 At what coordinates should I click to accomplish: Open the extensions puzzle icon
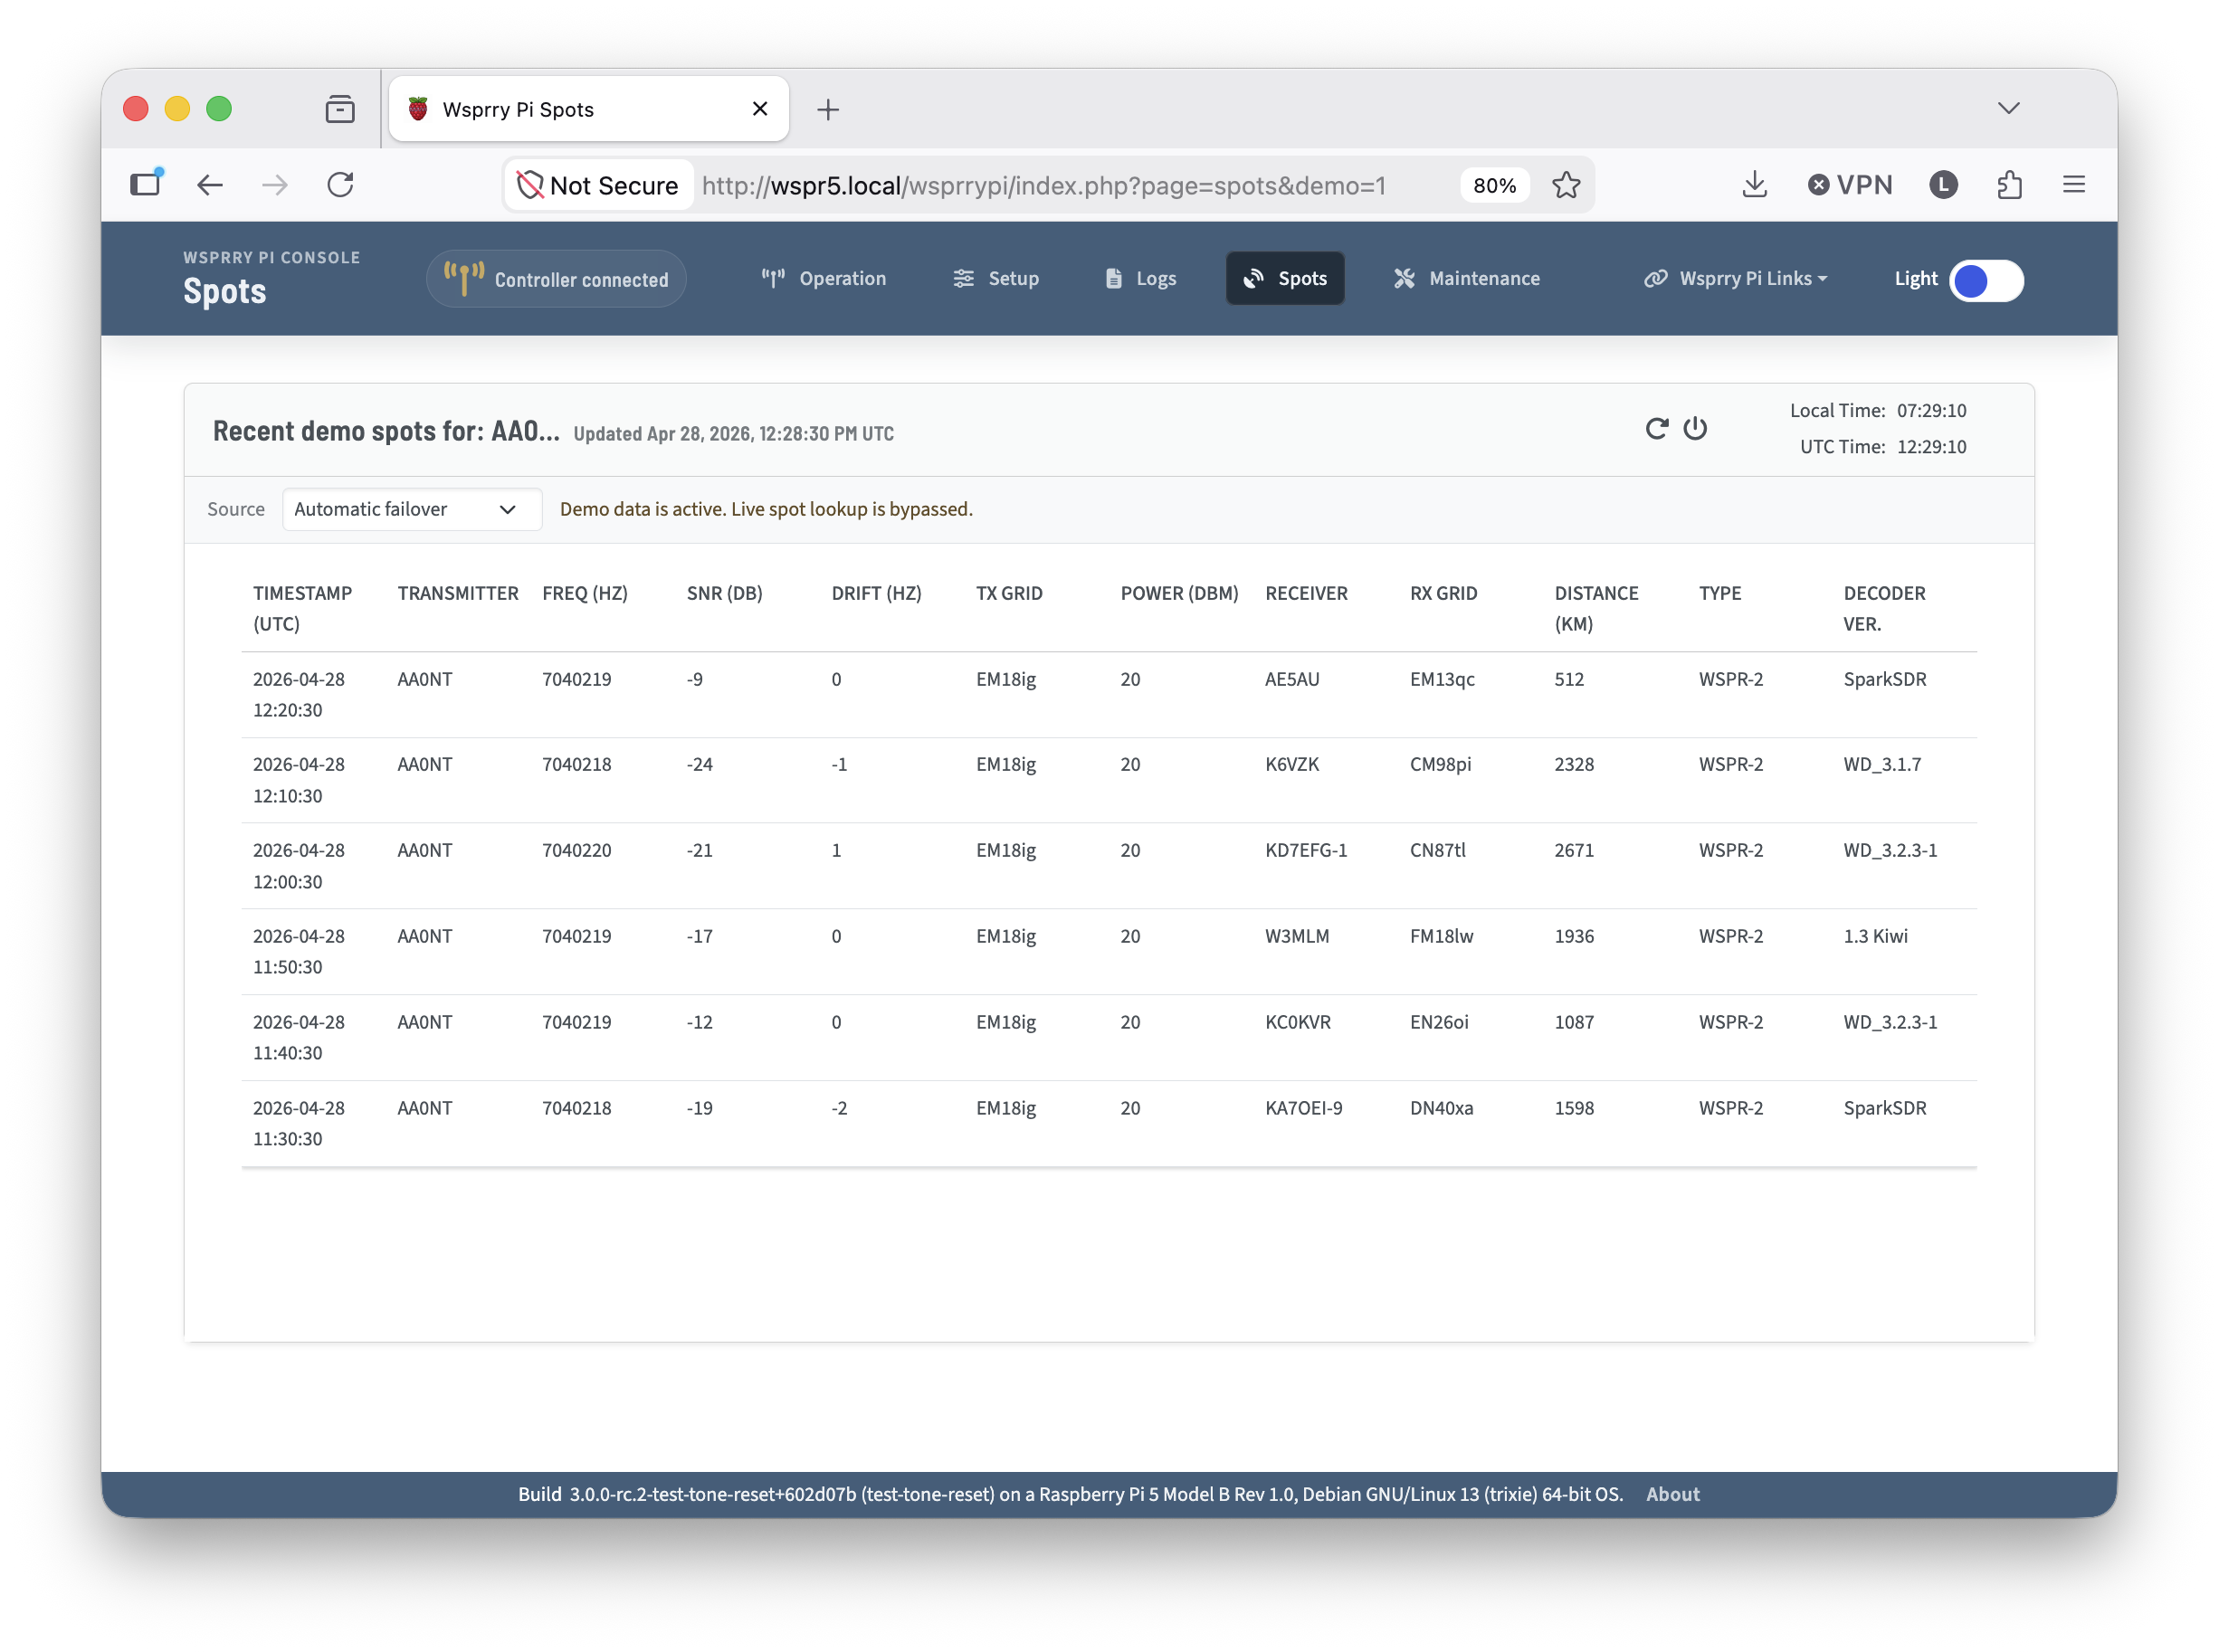pyautogui.click(x=2009, y=185)
